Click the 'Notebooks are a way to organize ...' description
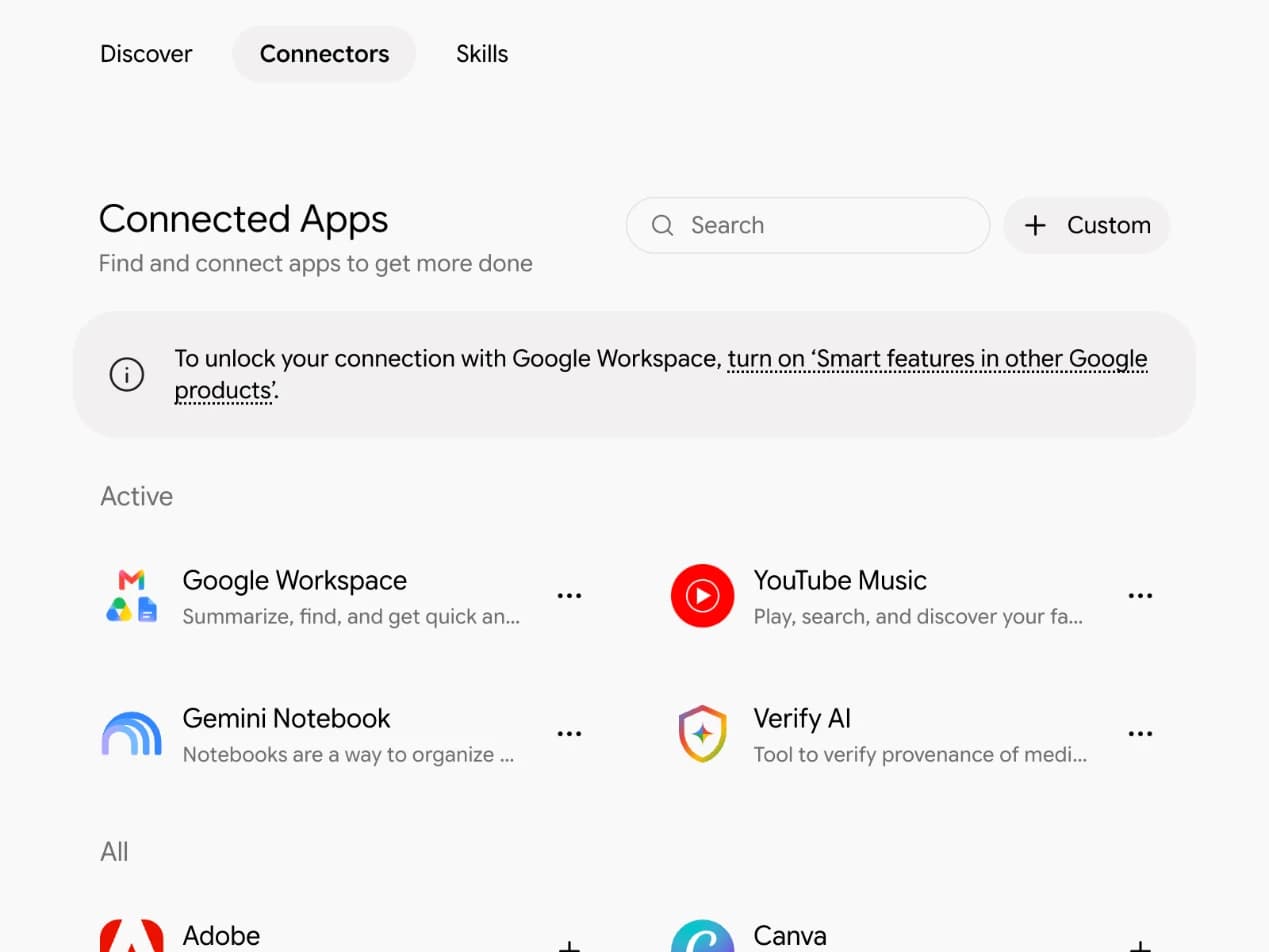The width and height of the screenshot is (1269, 952). [348, 755]
